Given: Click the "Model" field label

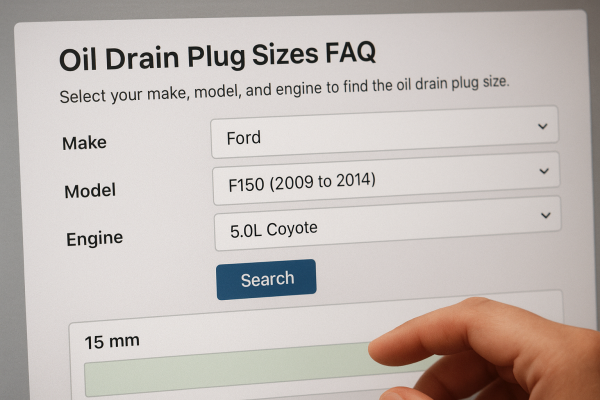Looking at the screenshot, I should point(90,191).
